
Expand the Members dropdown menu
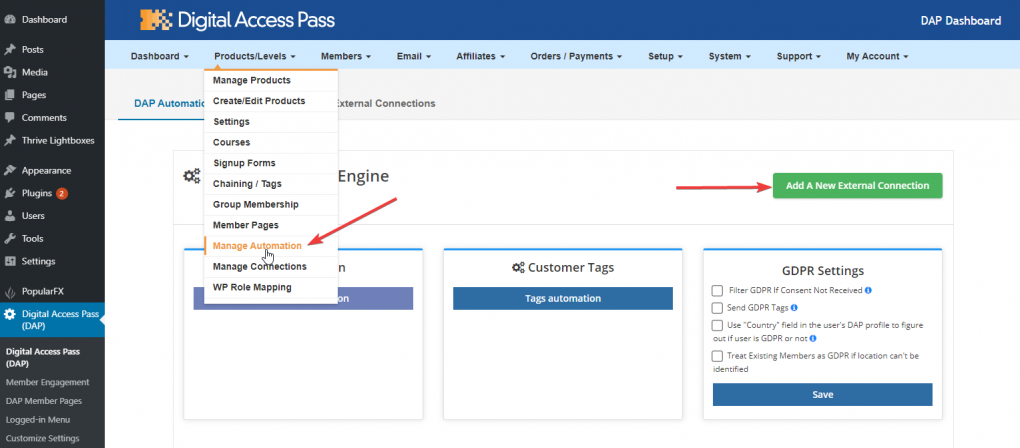(346, 56)
